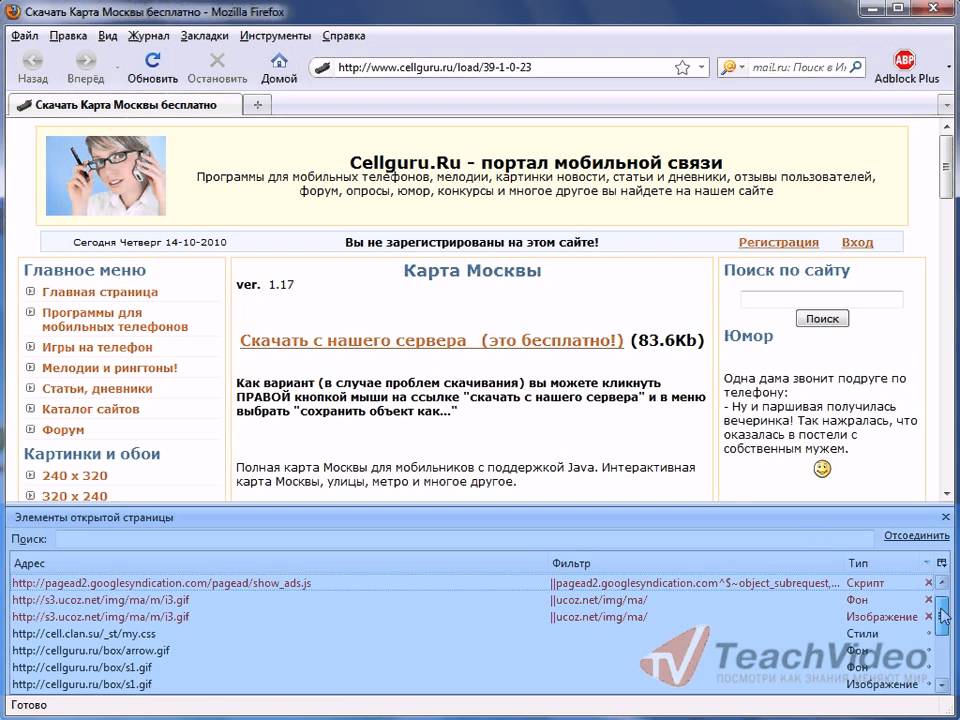
Task: Open Главная страница menu link
Action: [x=100, y=292]
